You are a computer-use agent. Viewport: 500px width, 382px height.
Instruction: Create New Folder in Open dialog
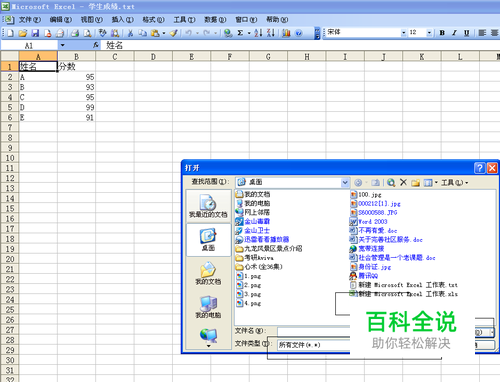point(415,182)
